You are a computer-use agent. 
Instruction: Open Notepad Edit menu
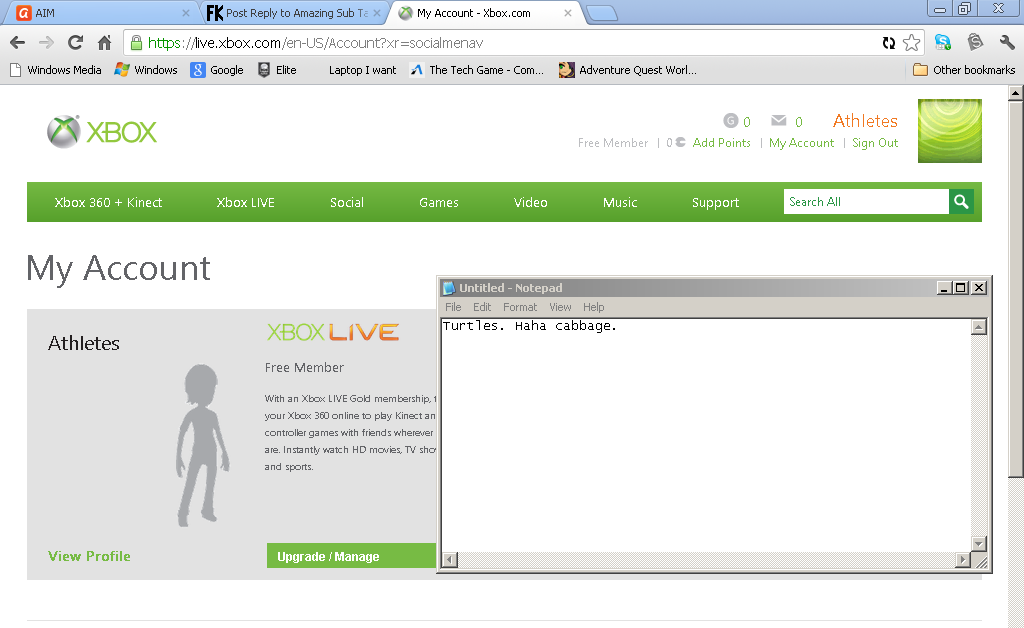[x=482, y=307]
